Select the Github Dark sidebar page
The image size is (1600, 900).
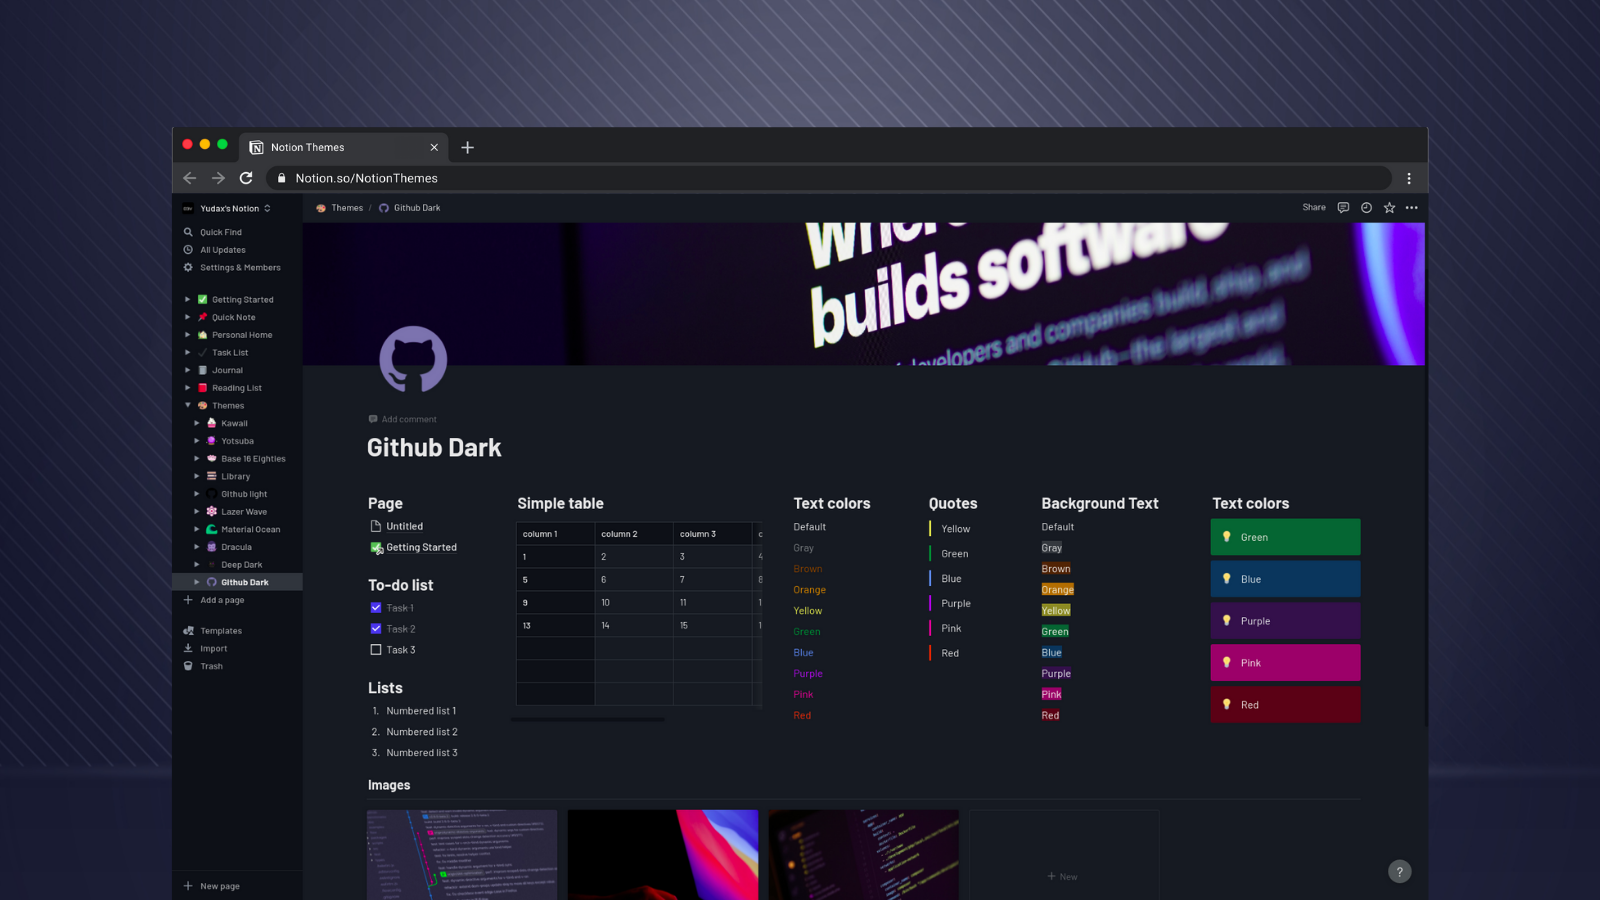point(237,582)
